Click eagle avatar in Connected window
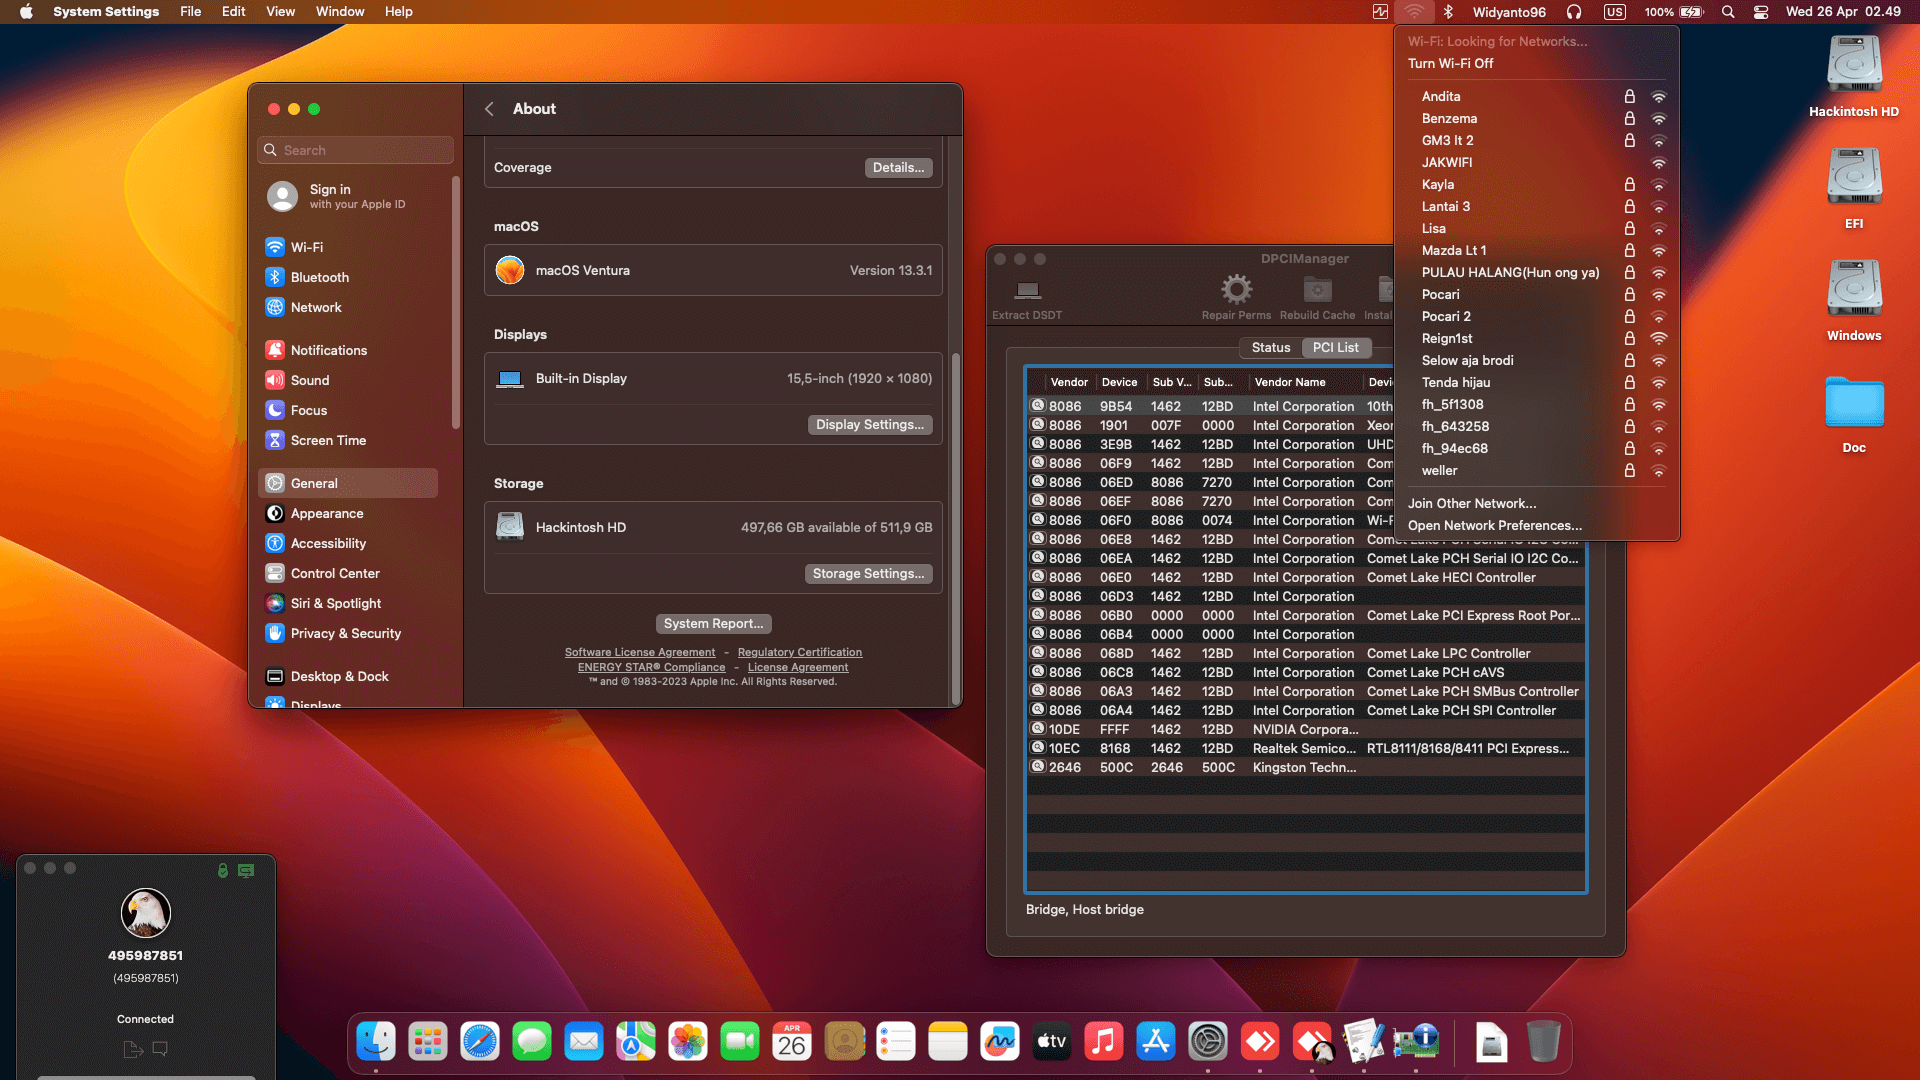This screenshot has height=1080, width=1920. coord(146,913)
